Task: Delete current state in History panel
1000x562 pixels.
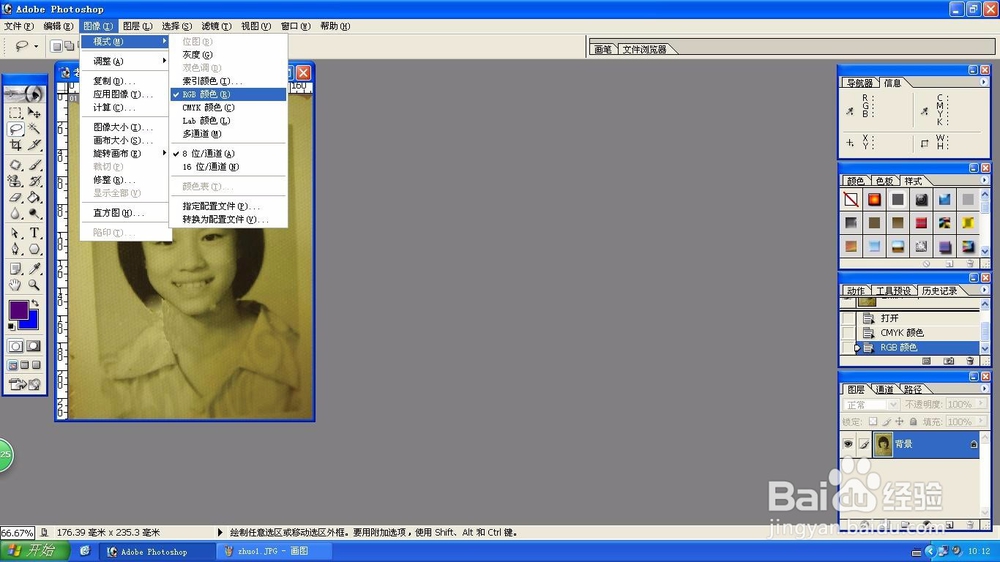Action: pos(970,361)
